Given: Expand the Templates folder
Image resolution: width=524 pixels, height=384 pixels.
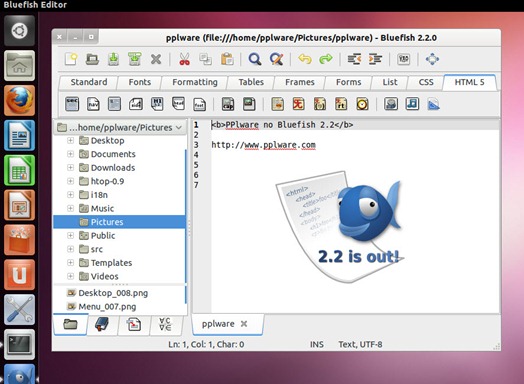Looking at the screenshot, I should click(x=70, y=263).
